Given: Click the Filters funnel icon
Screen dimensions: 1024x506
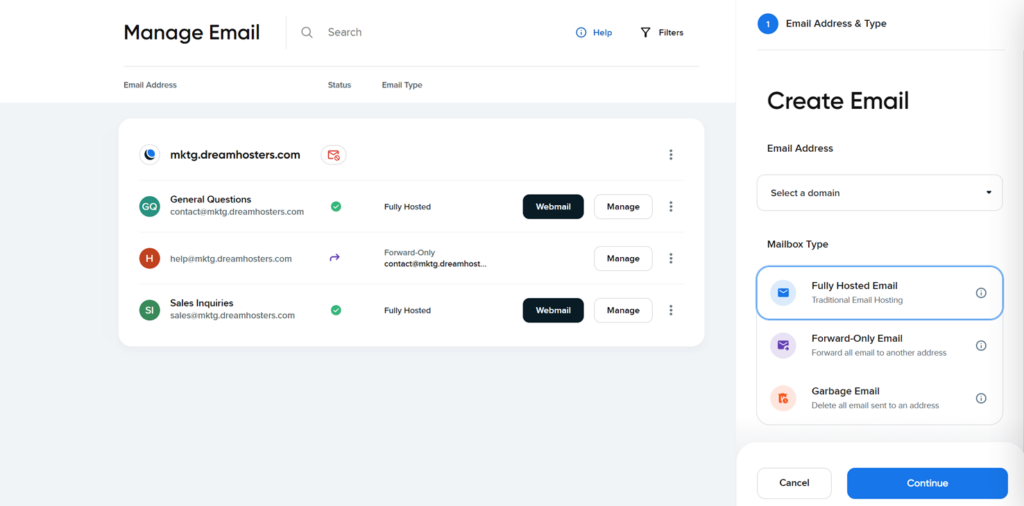Looking at the screenshot, I should point(645,33).
